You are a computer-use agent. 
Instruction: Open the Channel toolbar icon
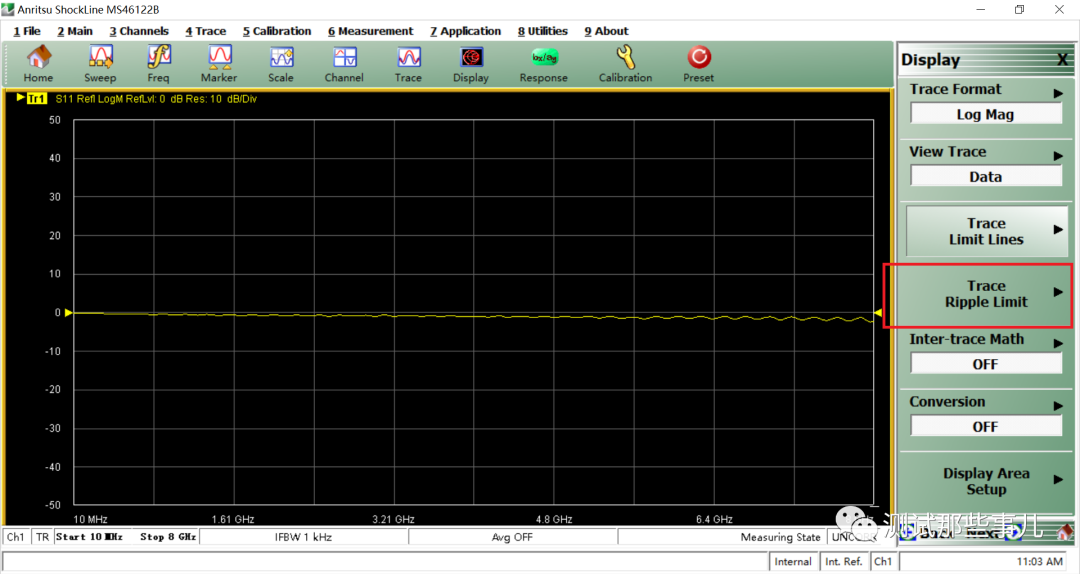pyautogui.click(x=344, y=63)
